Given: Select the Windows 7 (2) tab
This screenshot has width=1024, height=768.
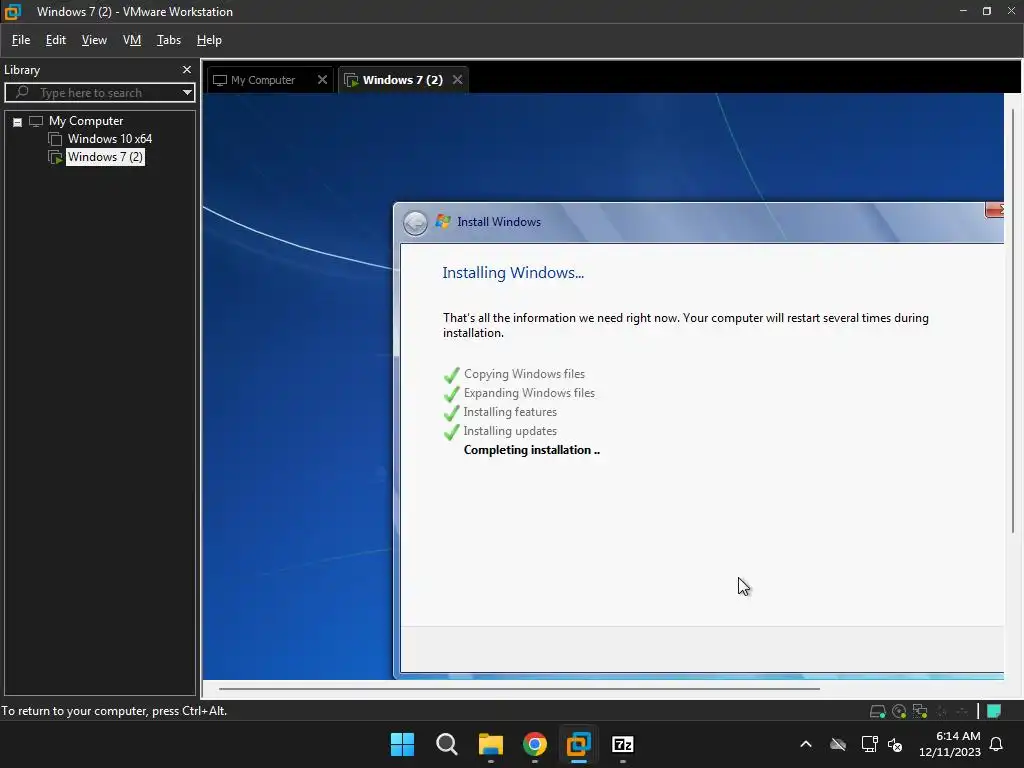Looking at the screenshot, I should [x=402, y=80].
